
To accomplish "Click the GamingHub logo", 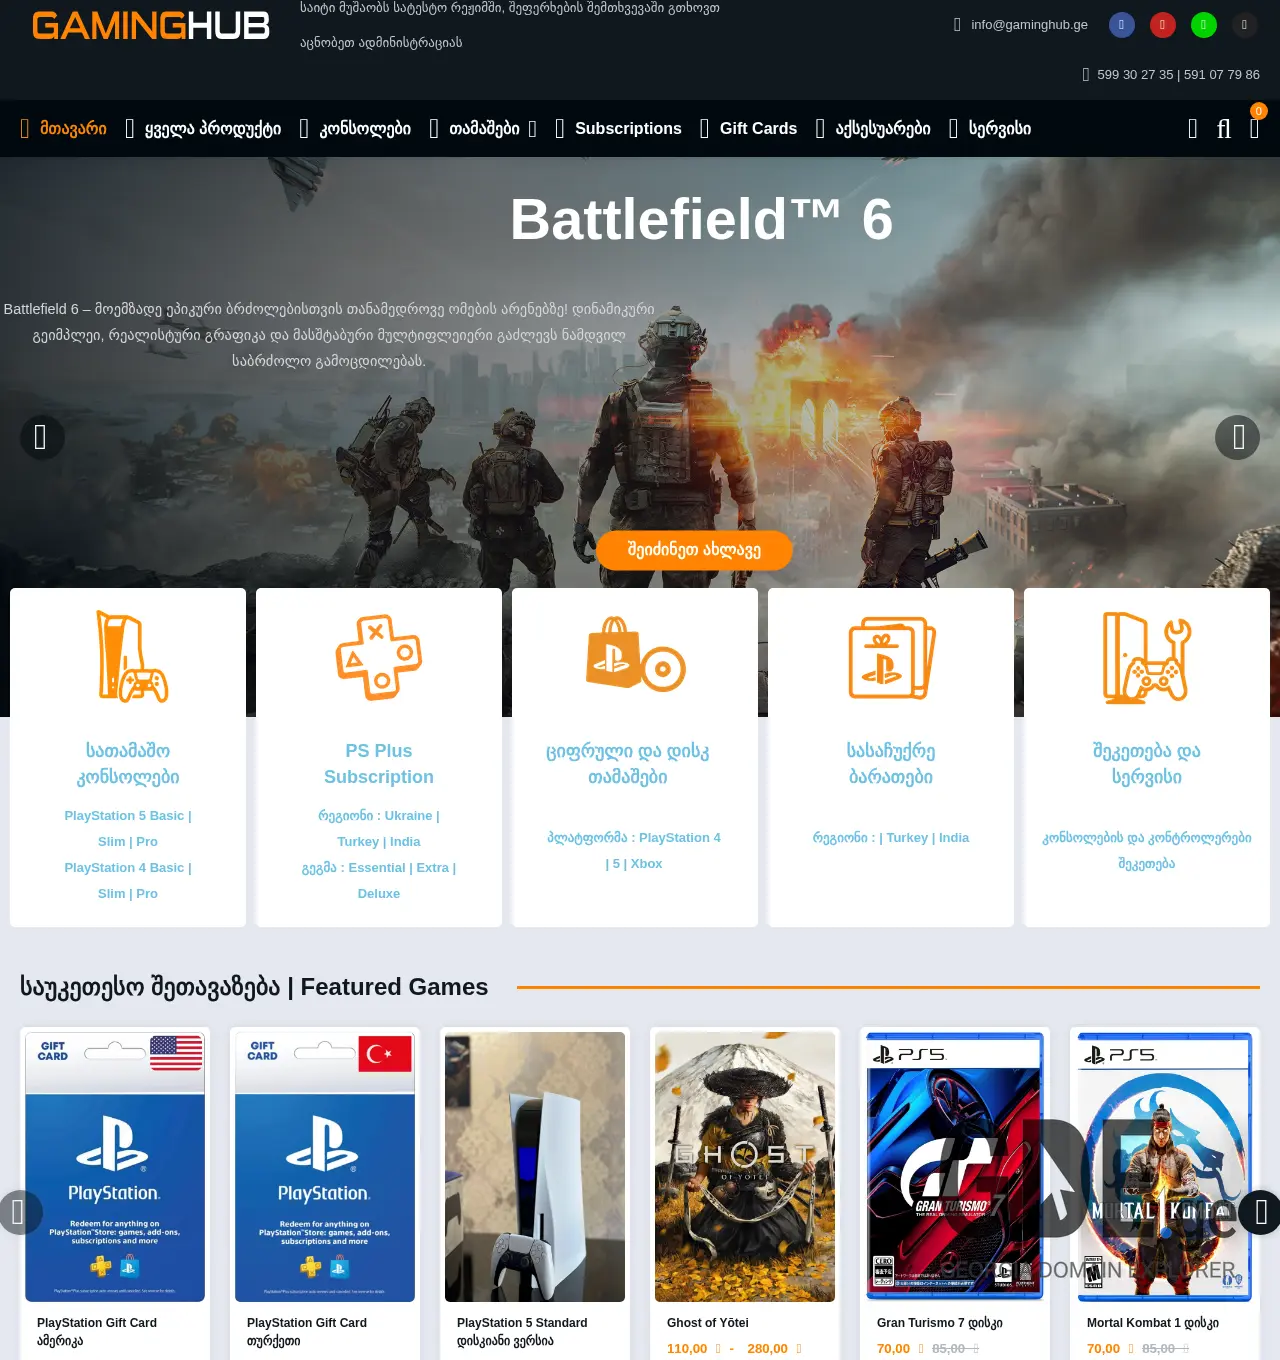I will (149, 26).
